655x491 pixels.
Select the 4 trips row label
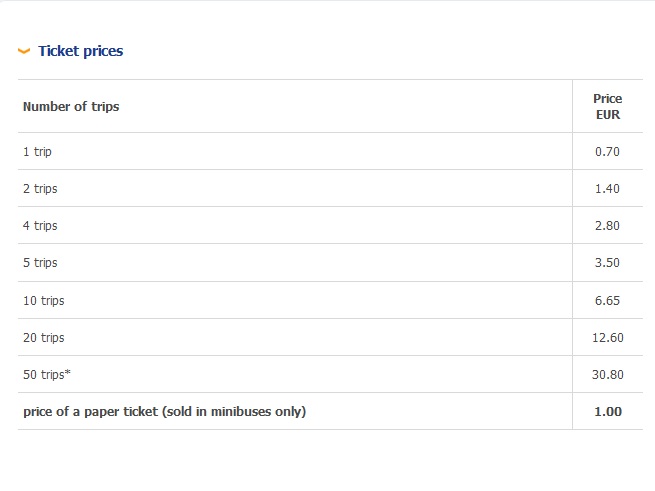[40, 226]
